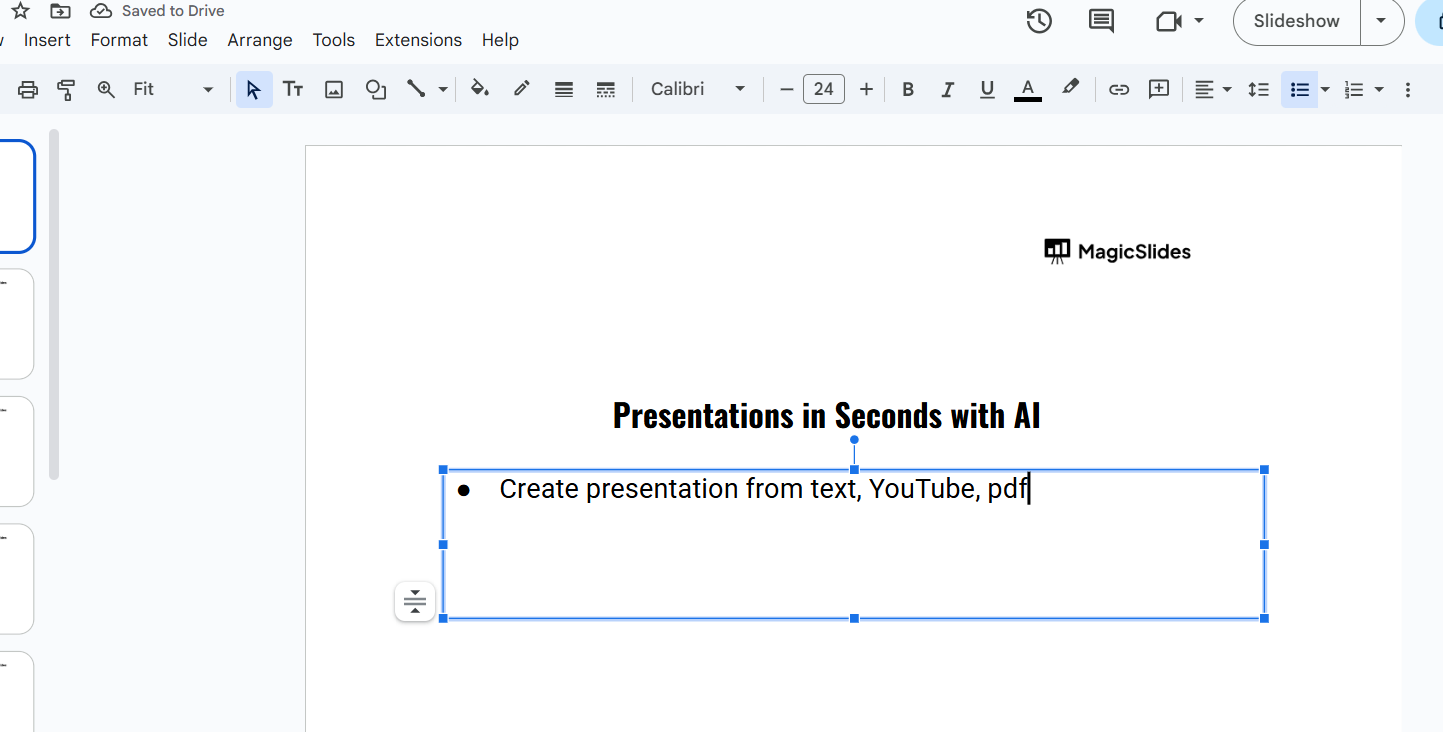Toggle the bulleted list button

point(1299,89)
